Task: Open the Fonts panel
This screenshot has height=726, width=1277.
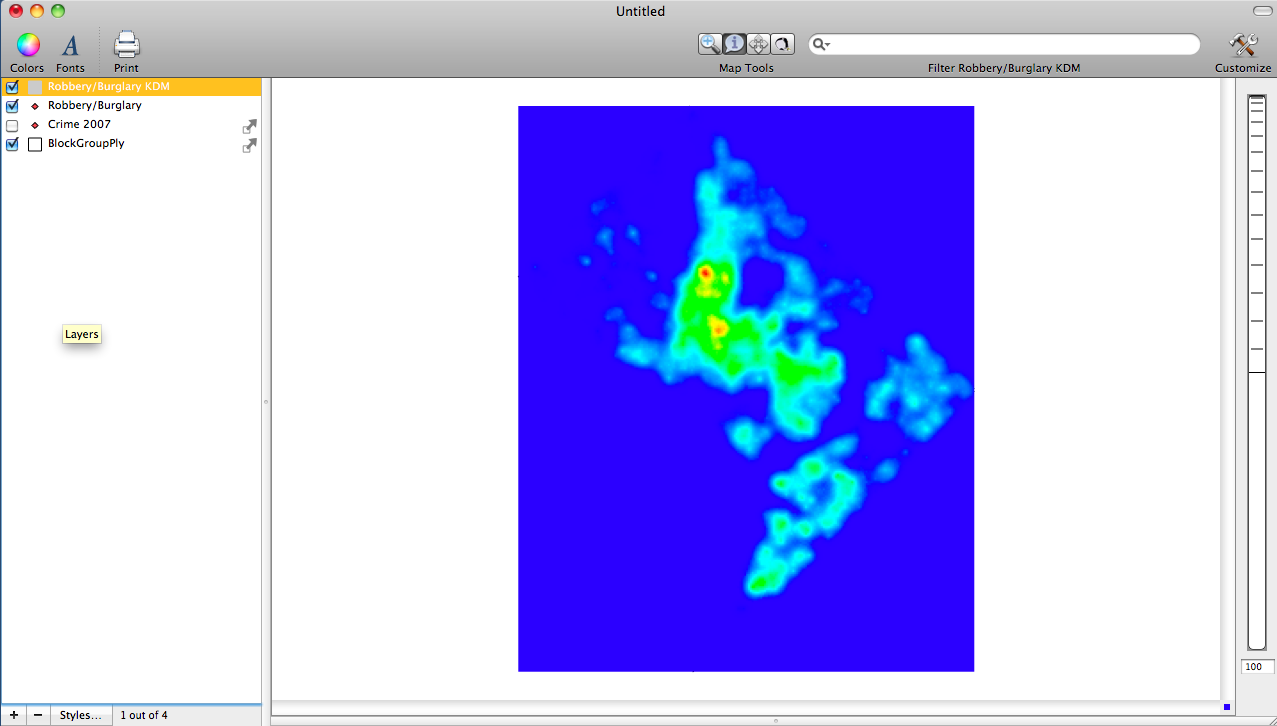Action: (70, 45)
